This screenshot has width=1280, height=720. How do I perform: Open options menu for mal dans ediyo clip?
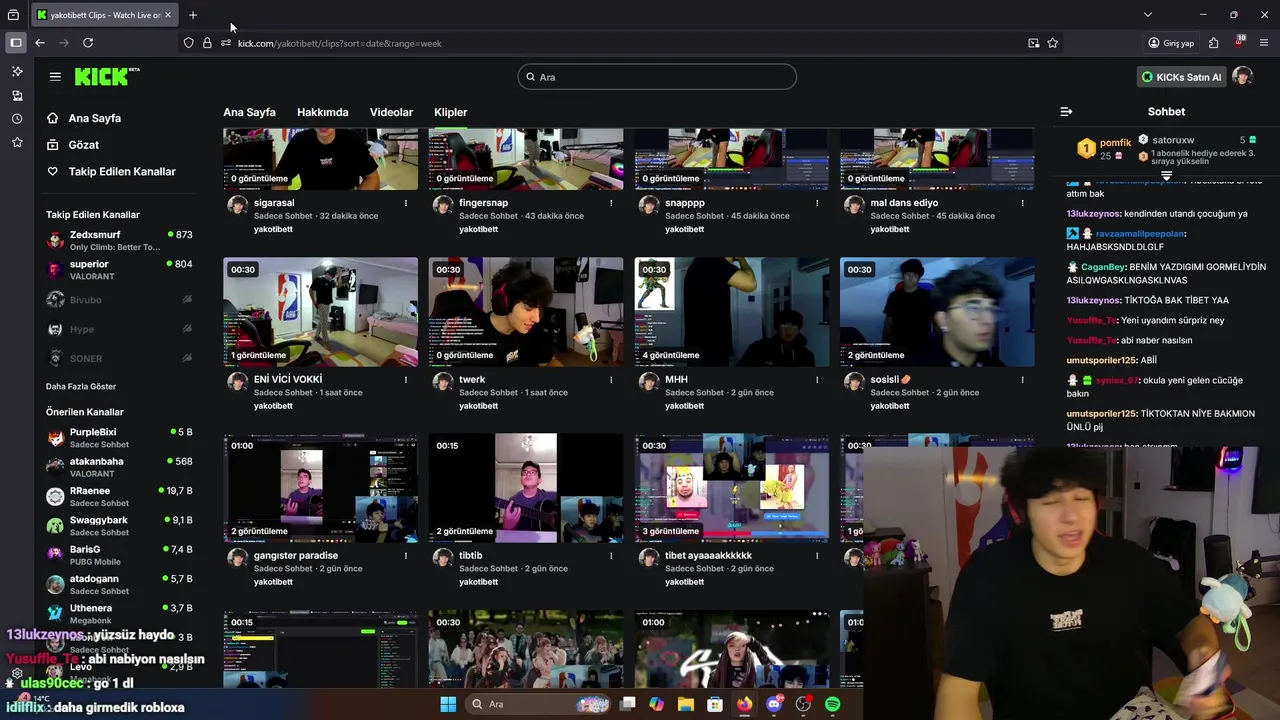point(1022,203)
